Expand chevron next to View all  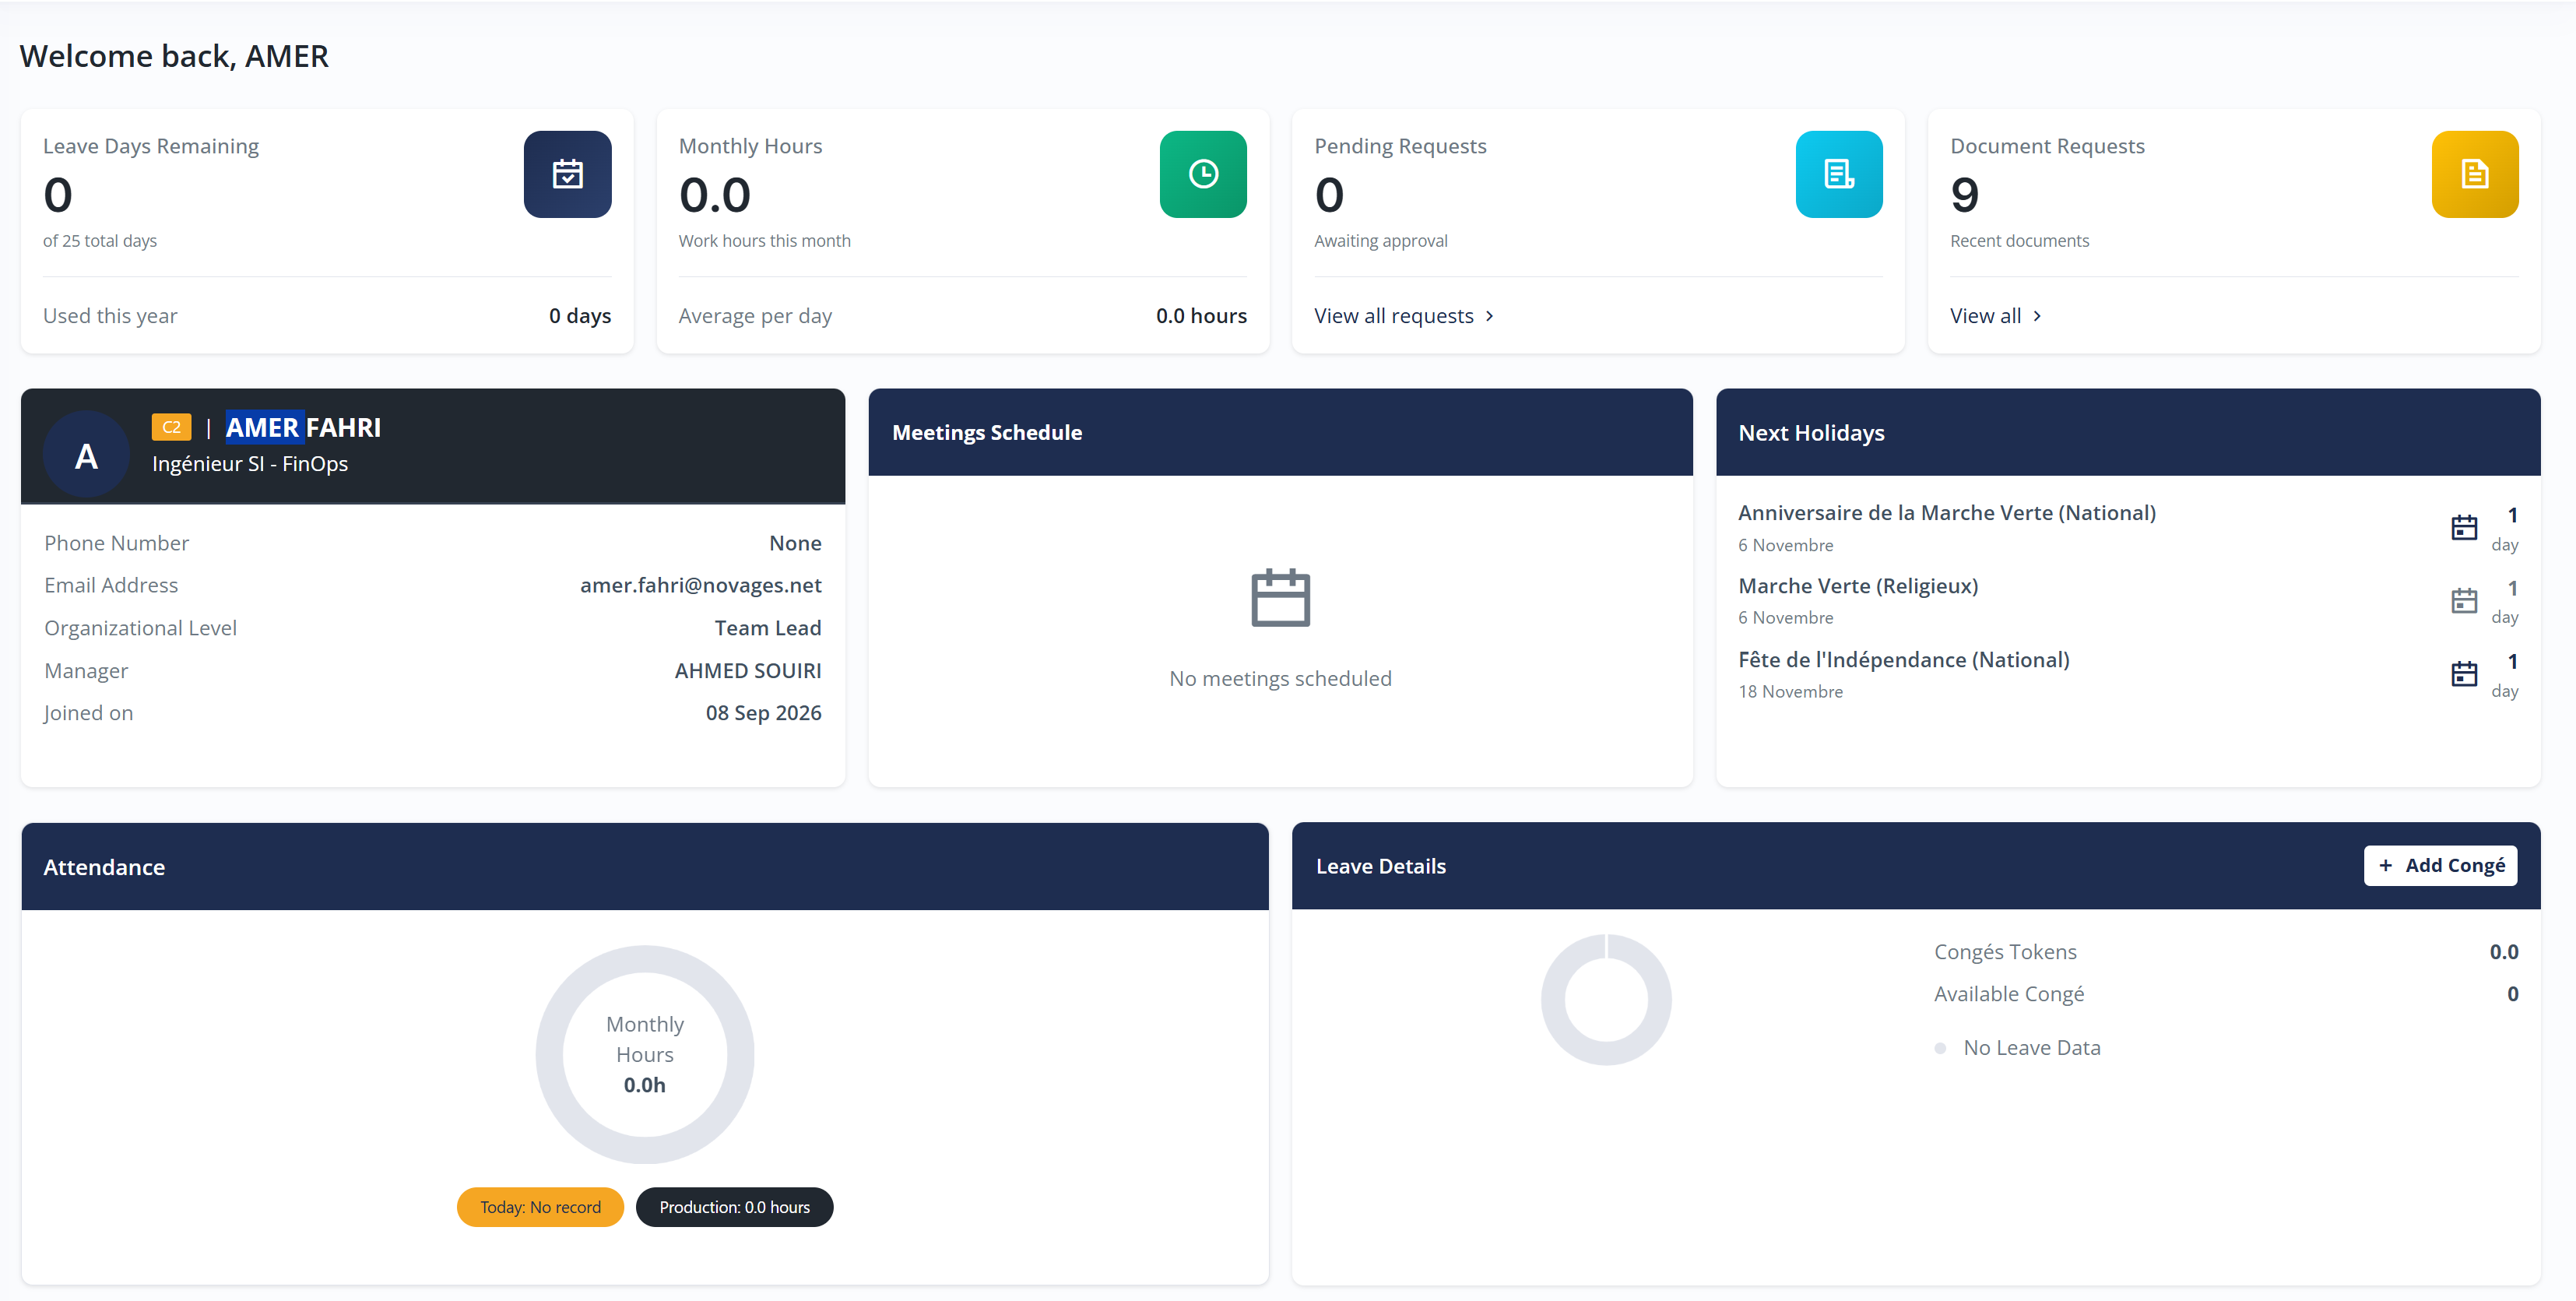point(2037,316)
